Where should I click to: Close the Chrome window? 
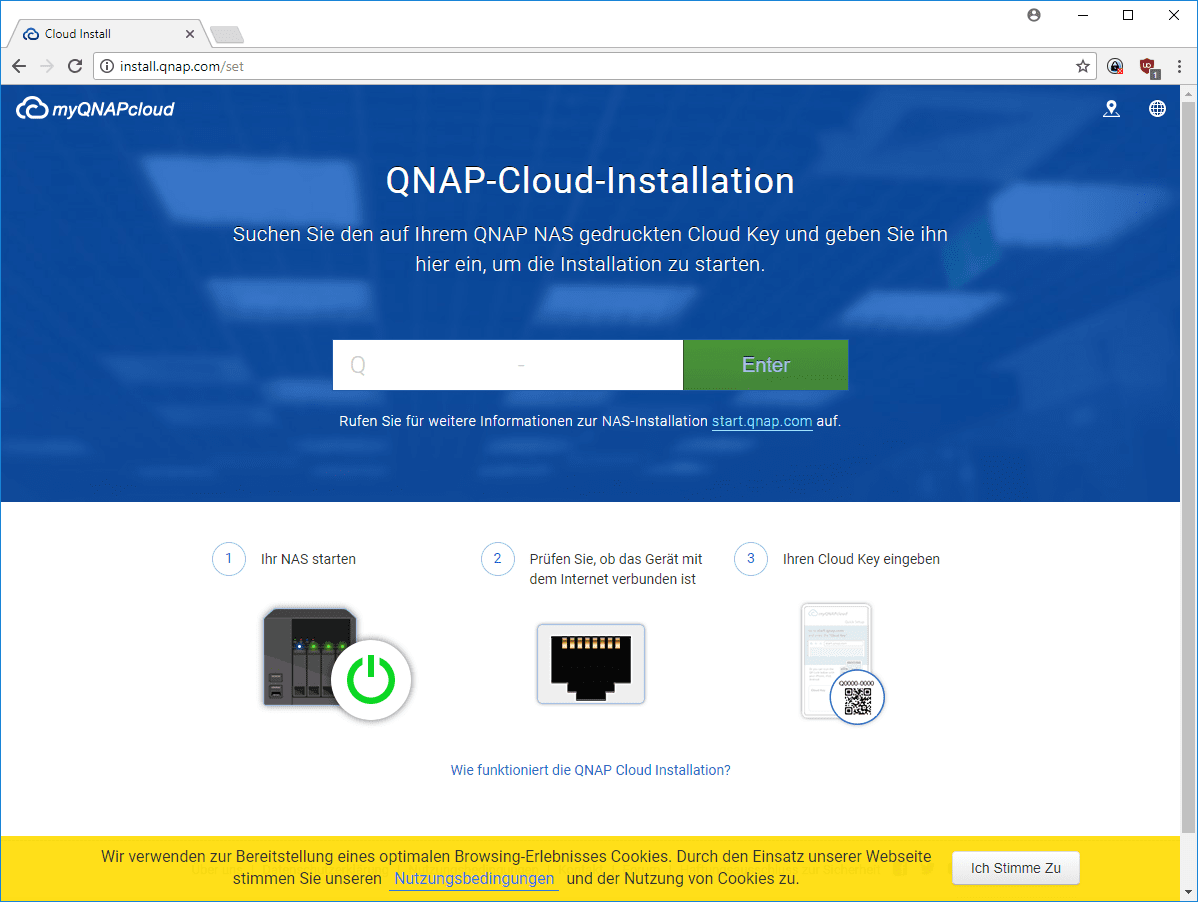coord(1174,15)
